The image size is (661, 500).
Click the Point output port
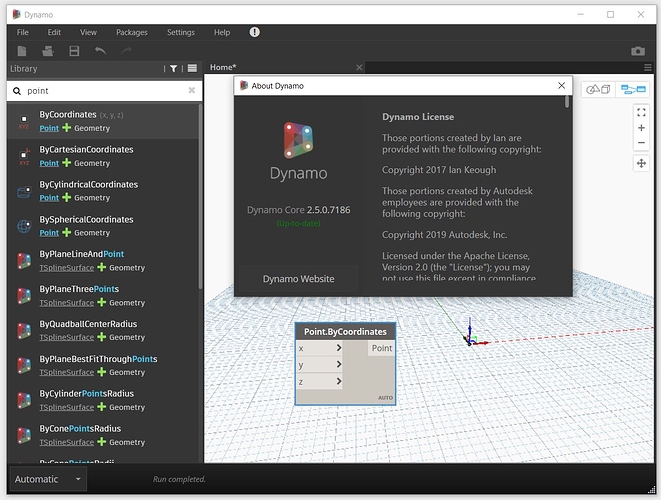point(382,348)
